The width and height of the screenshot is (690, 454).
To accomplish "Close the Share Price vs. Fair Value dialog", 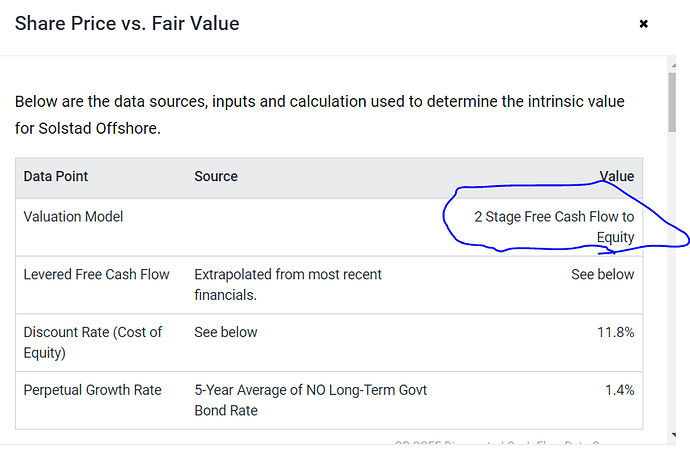I will tap(643, 24).
